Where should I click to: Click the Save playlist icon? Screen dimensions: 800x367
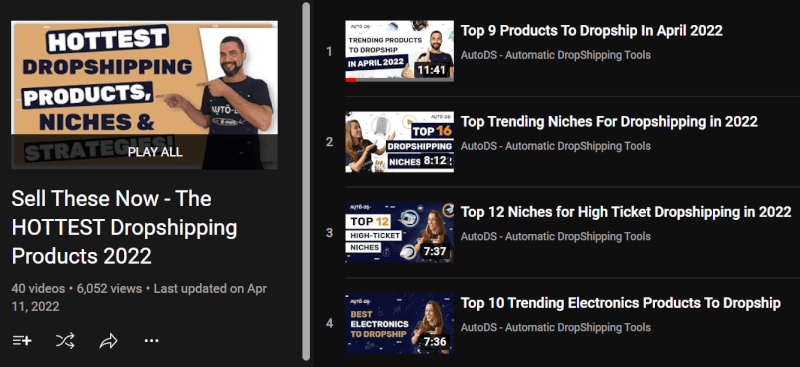22,340
